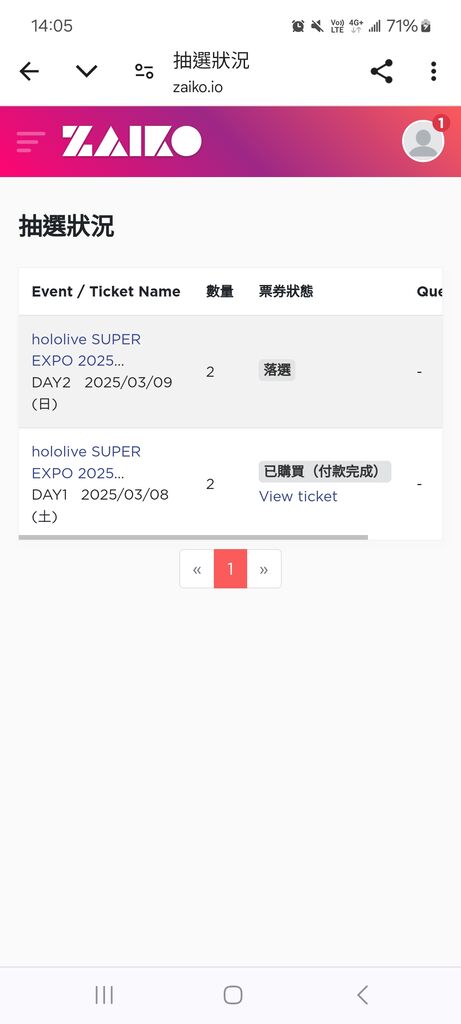Screen dimensions: 461x1024
Task: Tap the 已購買（付款完成） status badge
Action: click(325, 472)
